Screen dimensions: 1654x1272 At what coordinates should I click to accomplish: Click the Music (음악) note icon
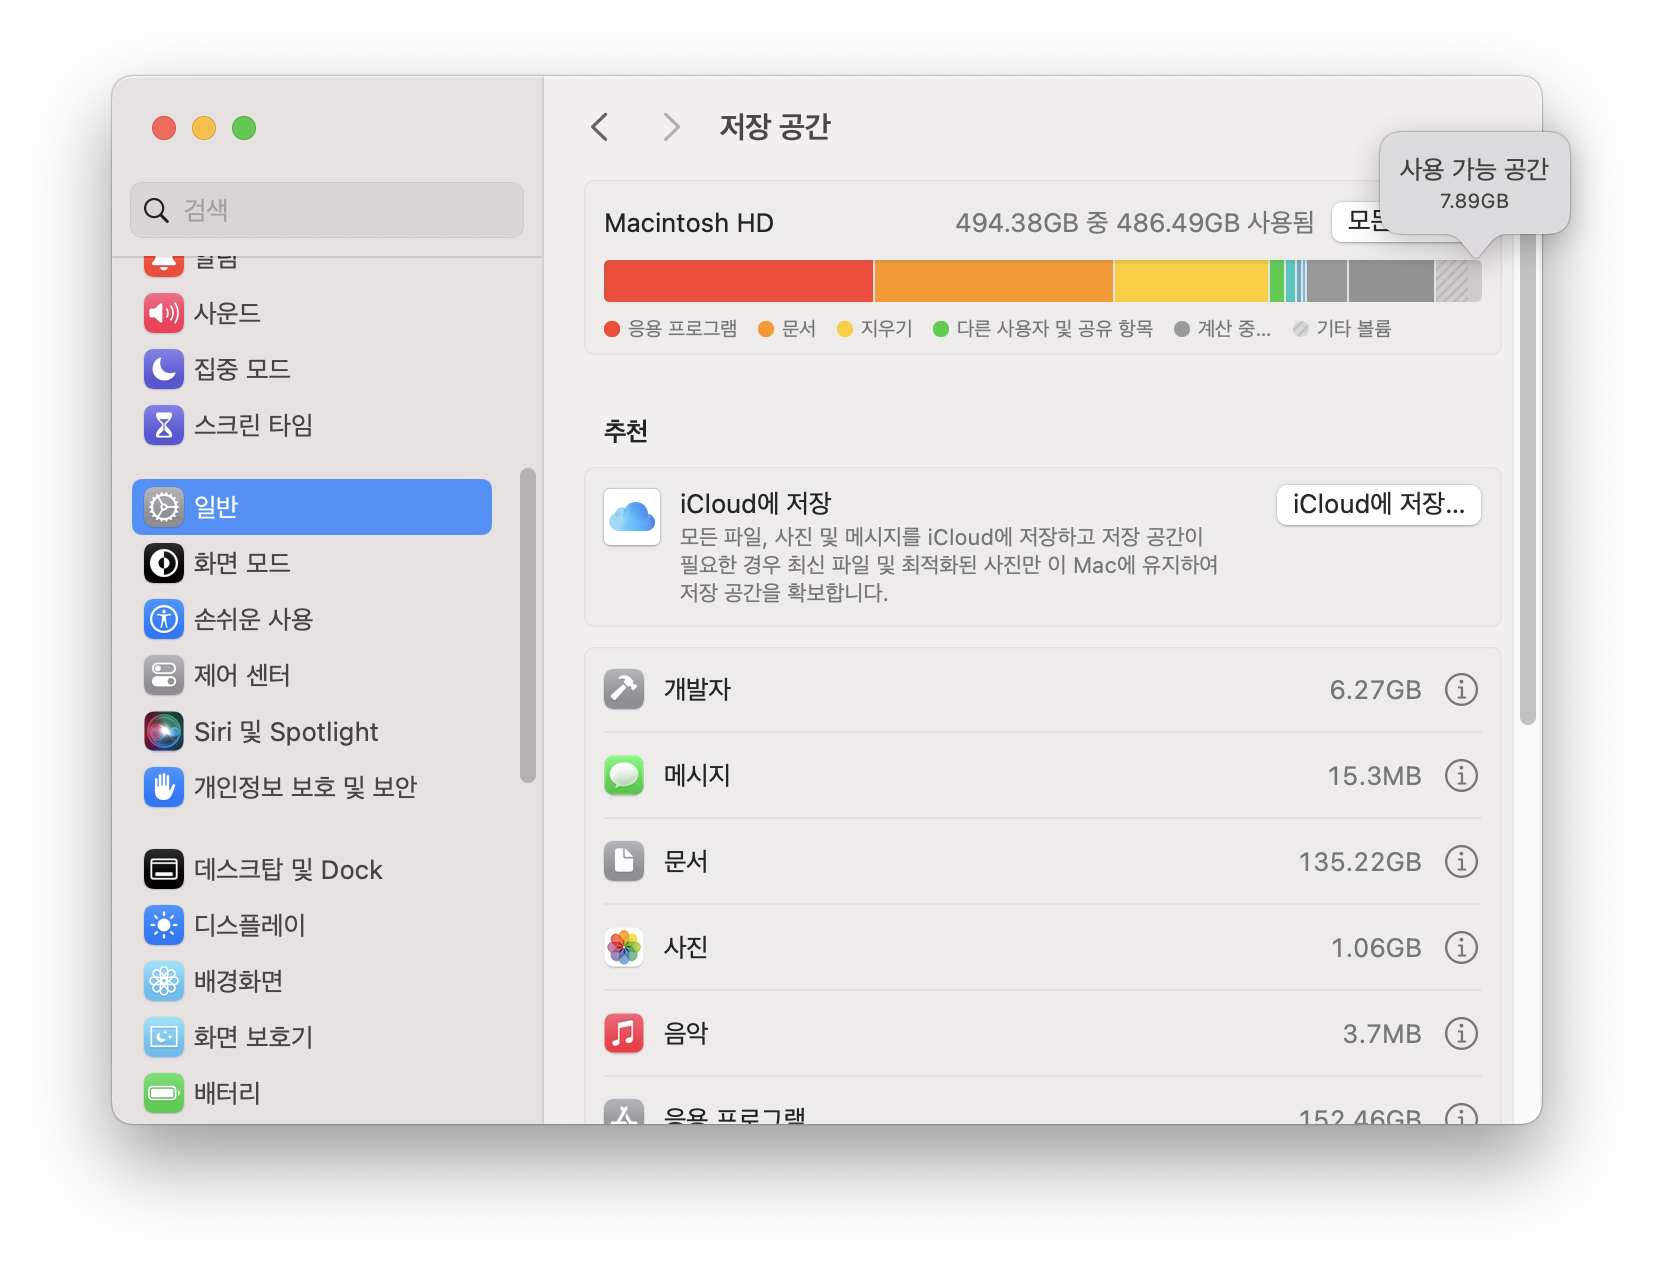pyautogui.click(x=624, y=1033)
